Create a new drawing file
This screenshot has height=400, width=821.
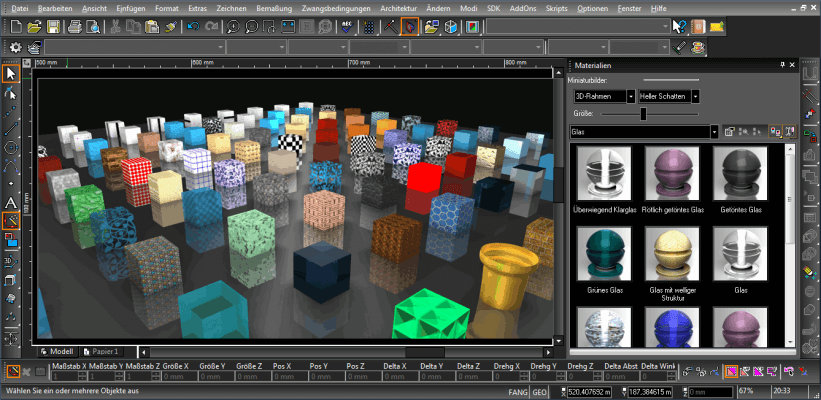pos(16,26)
